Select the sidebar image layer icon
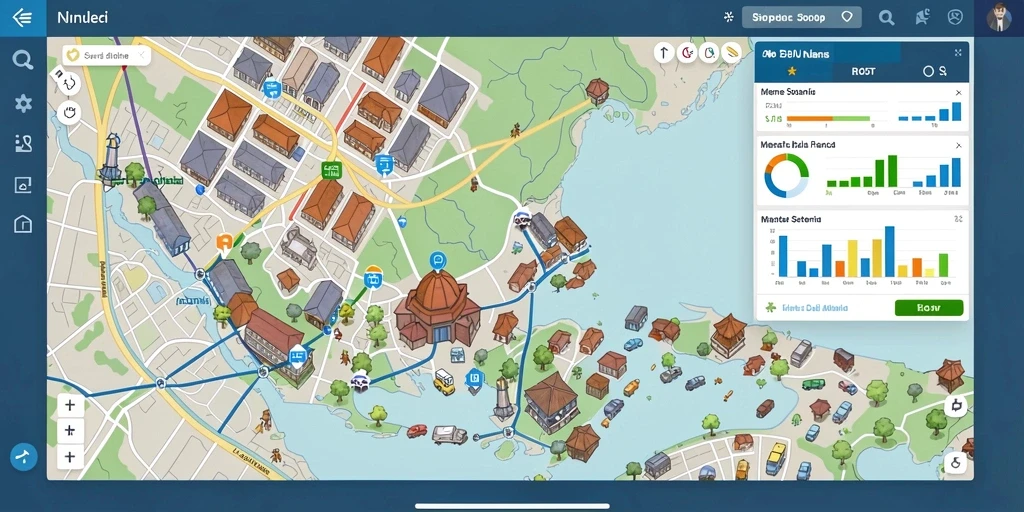The image size is (1024, 512). tap(23, 185)
